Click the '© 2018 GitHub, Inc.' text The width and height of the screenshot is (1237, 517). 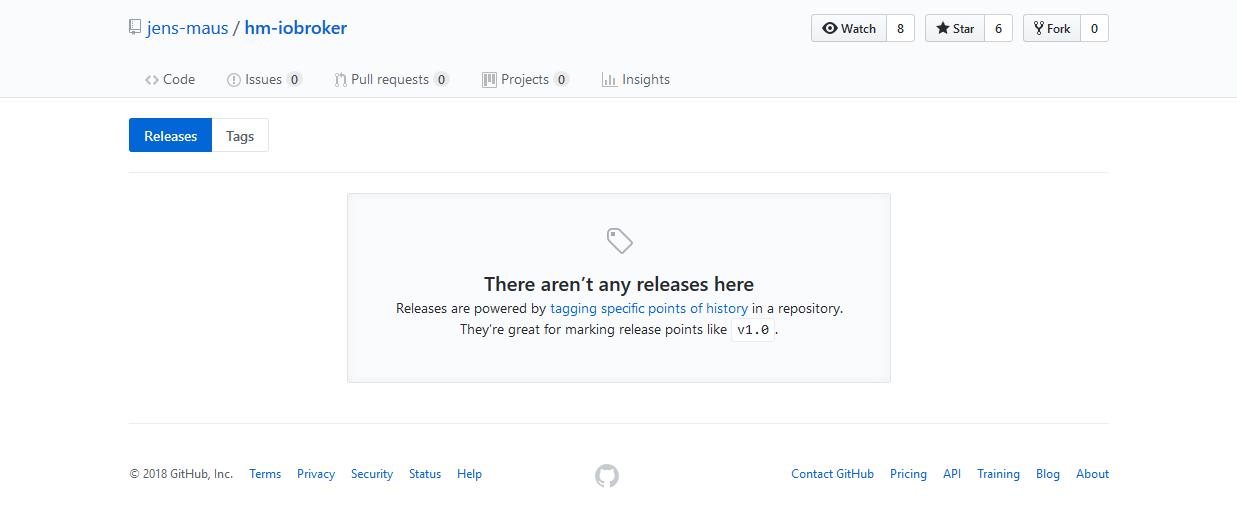click(x=181, y=474)
